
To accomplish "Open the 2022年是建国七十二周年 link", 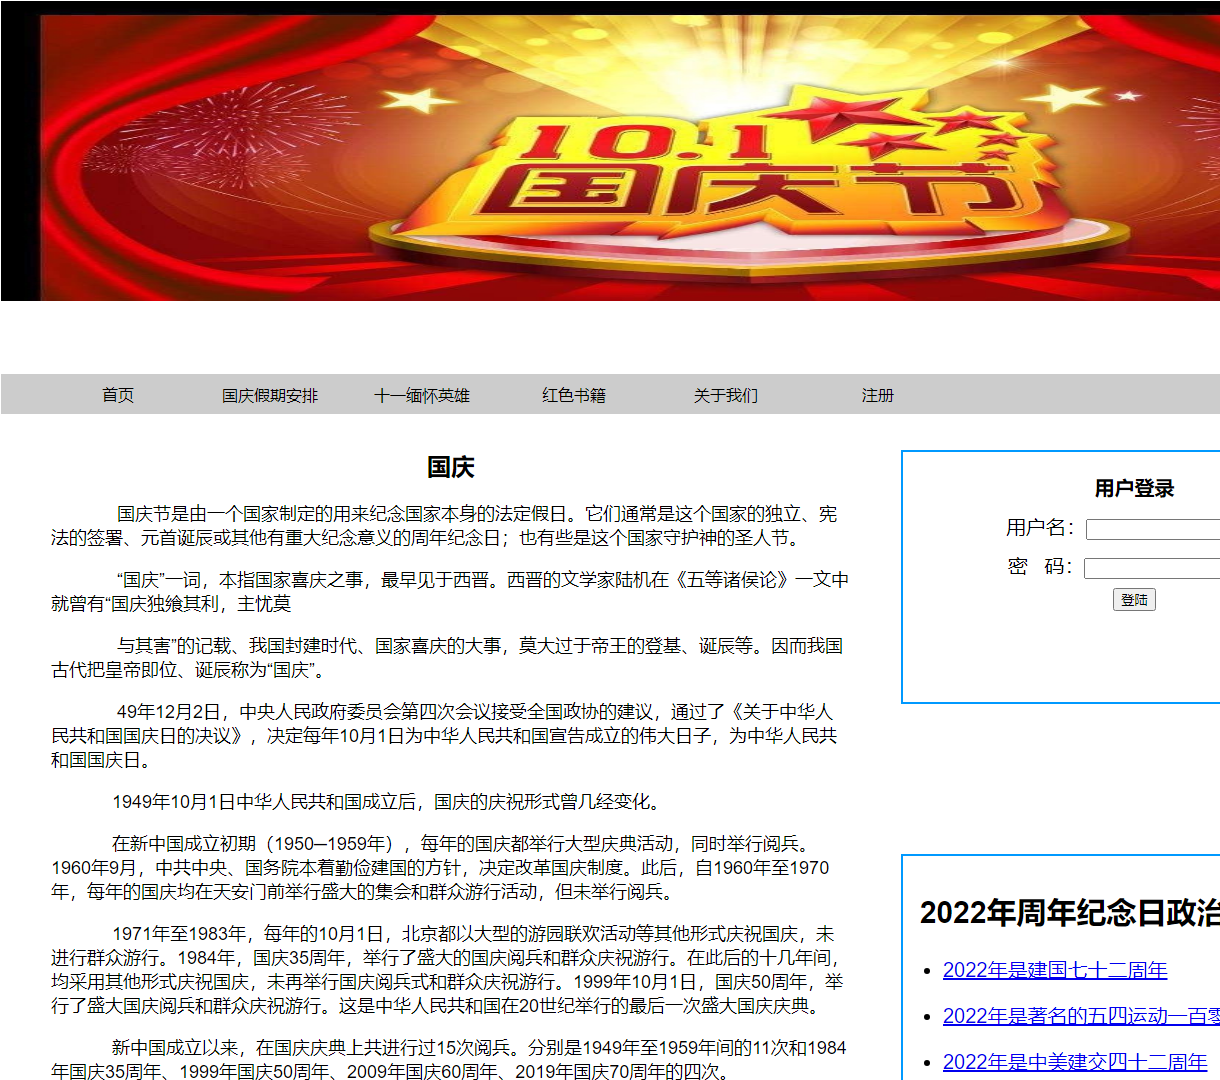I will (x=1055, y=969).
